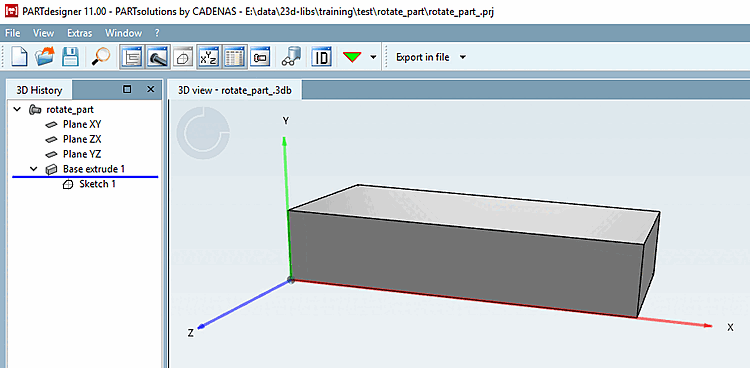750x368 pixels.
Task: Click the circular view rotation widget
Action: click(x=203, y=133)
